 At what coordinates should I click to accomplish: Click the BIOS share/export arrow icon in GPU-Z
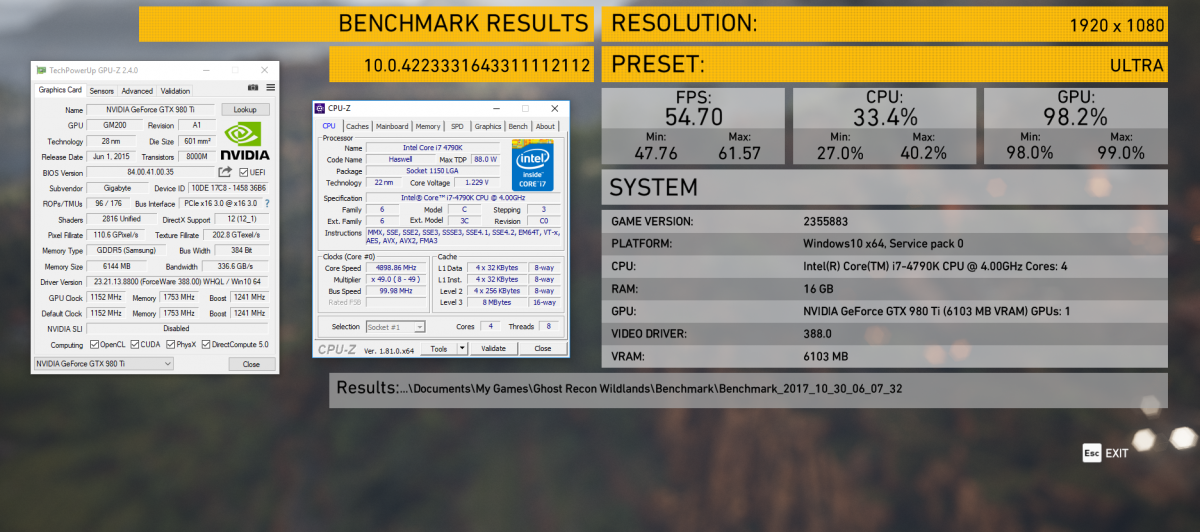click(225, 172)
